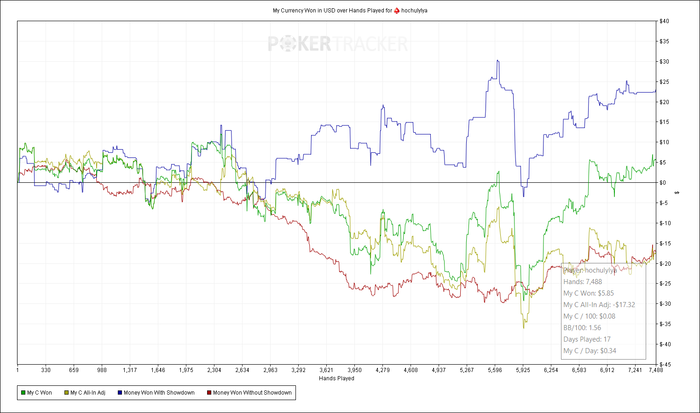700x413 pixels.
Task: Click y-axis tick '$30'
Action: (663, 62)
